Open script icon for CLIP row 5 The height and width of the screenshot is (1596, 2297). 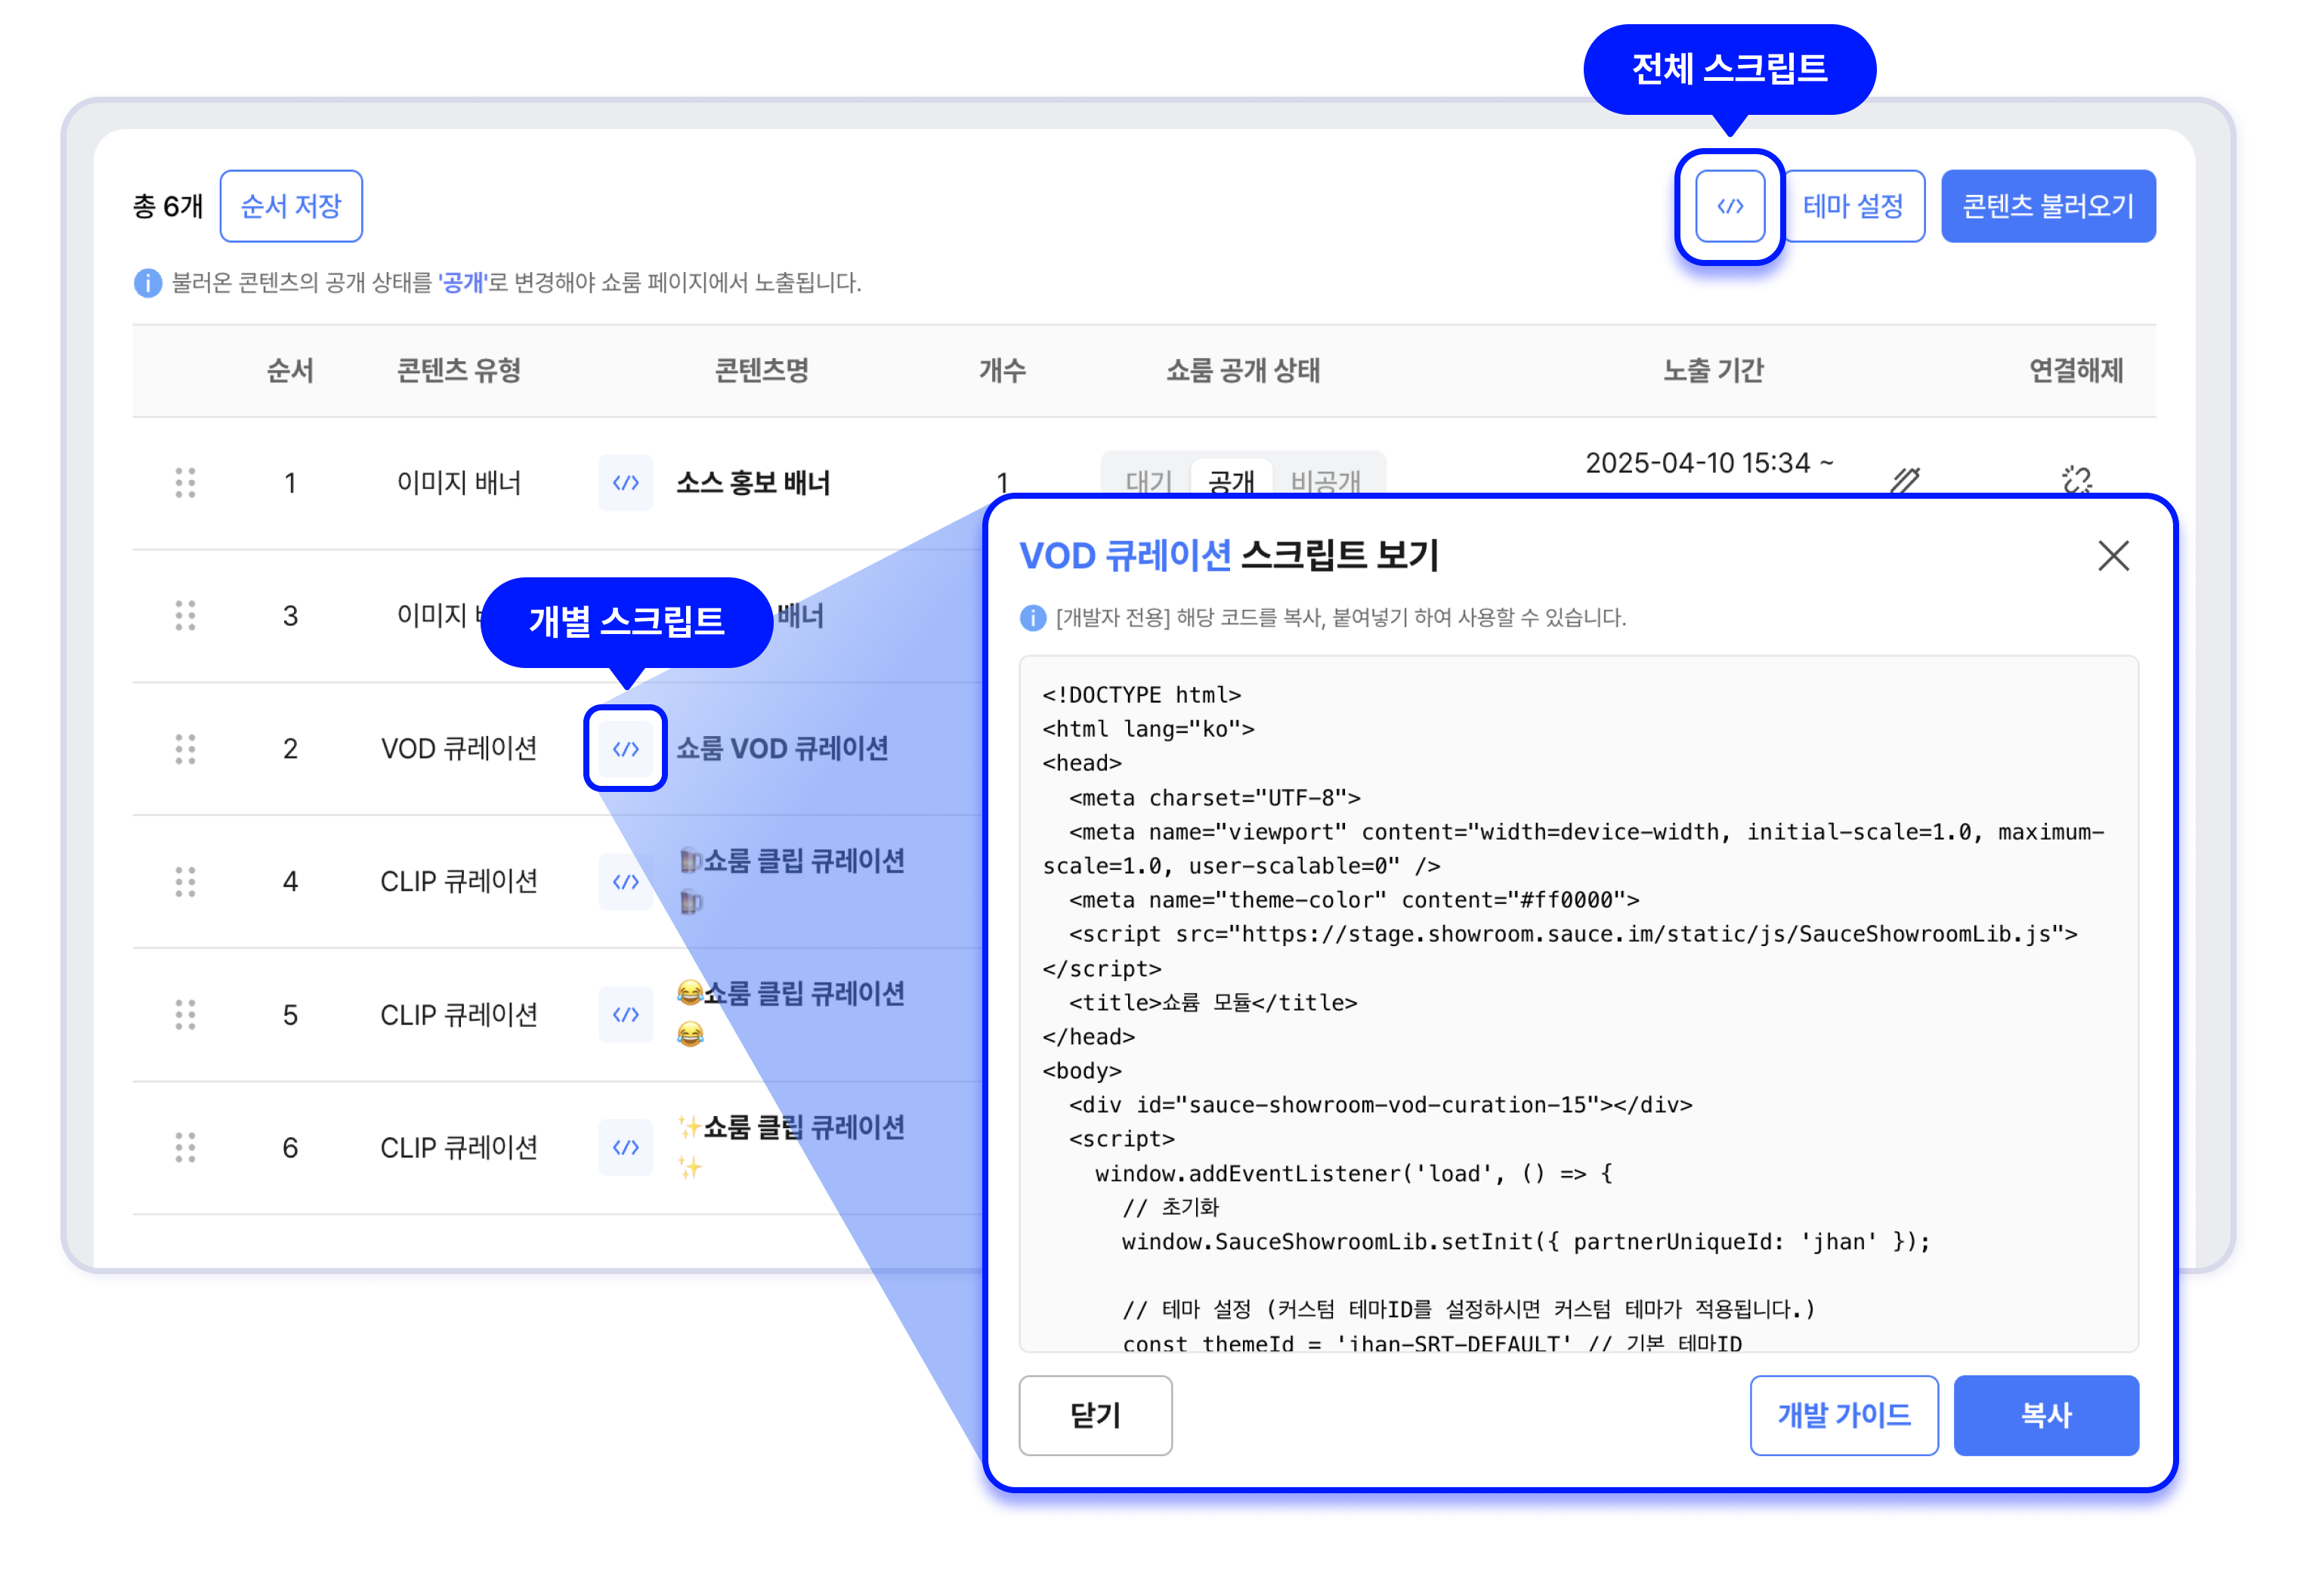click(x=625, y=1014)
